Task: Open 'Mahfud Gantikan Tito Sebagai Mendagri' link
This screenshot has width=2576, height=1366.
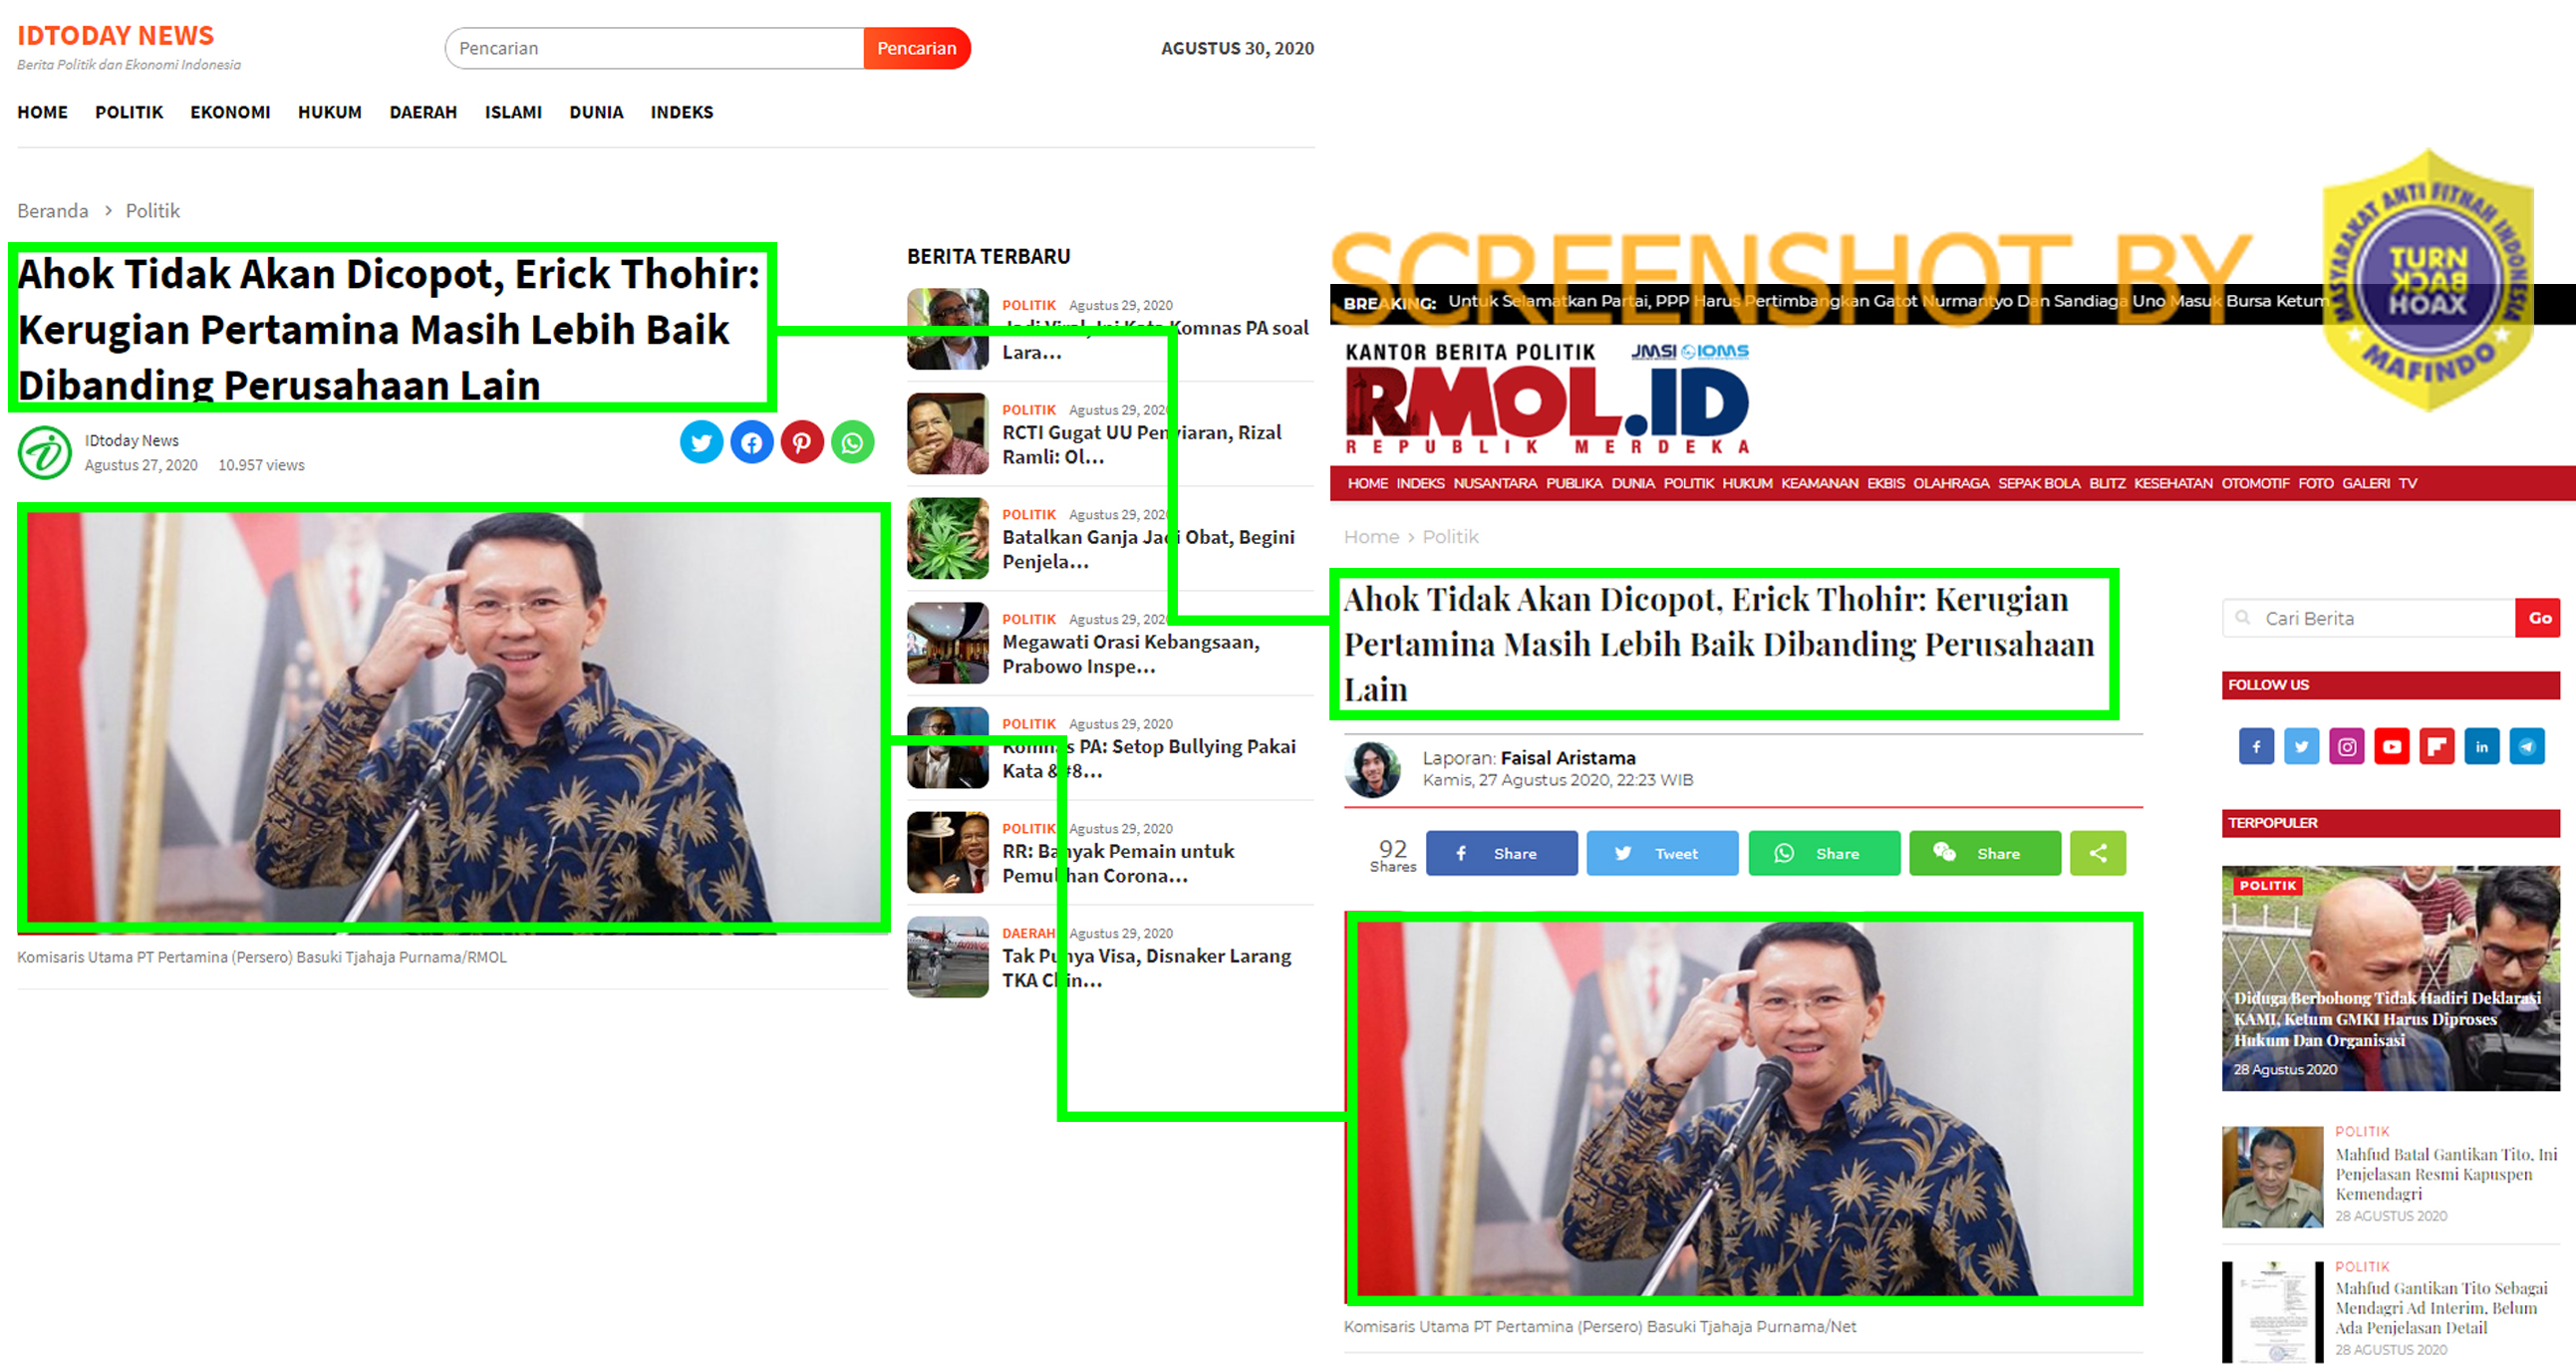Action: [x=2442, y=1308]
